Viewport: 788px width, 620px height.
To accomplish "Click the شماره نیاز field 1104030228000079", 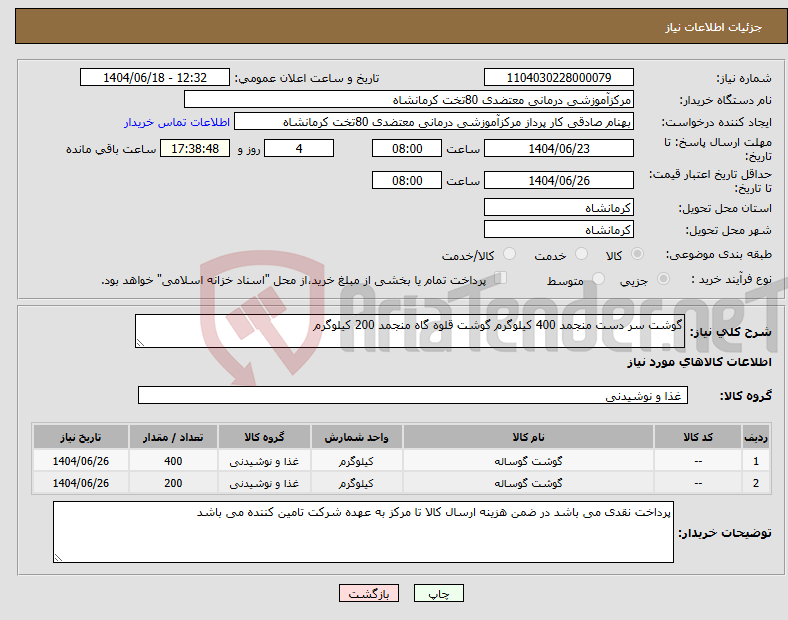I will pos(558,77).
